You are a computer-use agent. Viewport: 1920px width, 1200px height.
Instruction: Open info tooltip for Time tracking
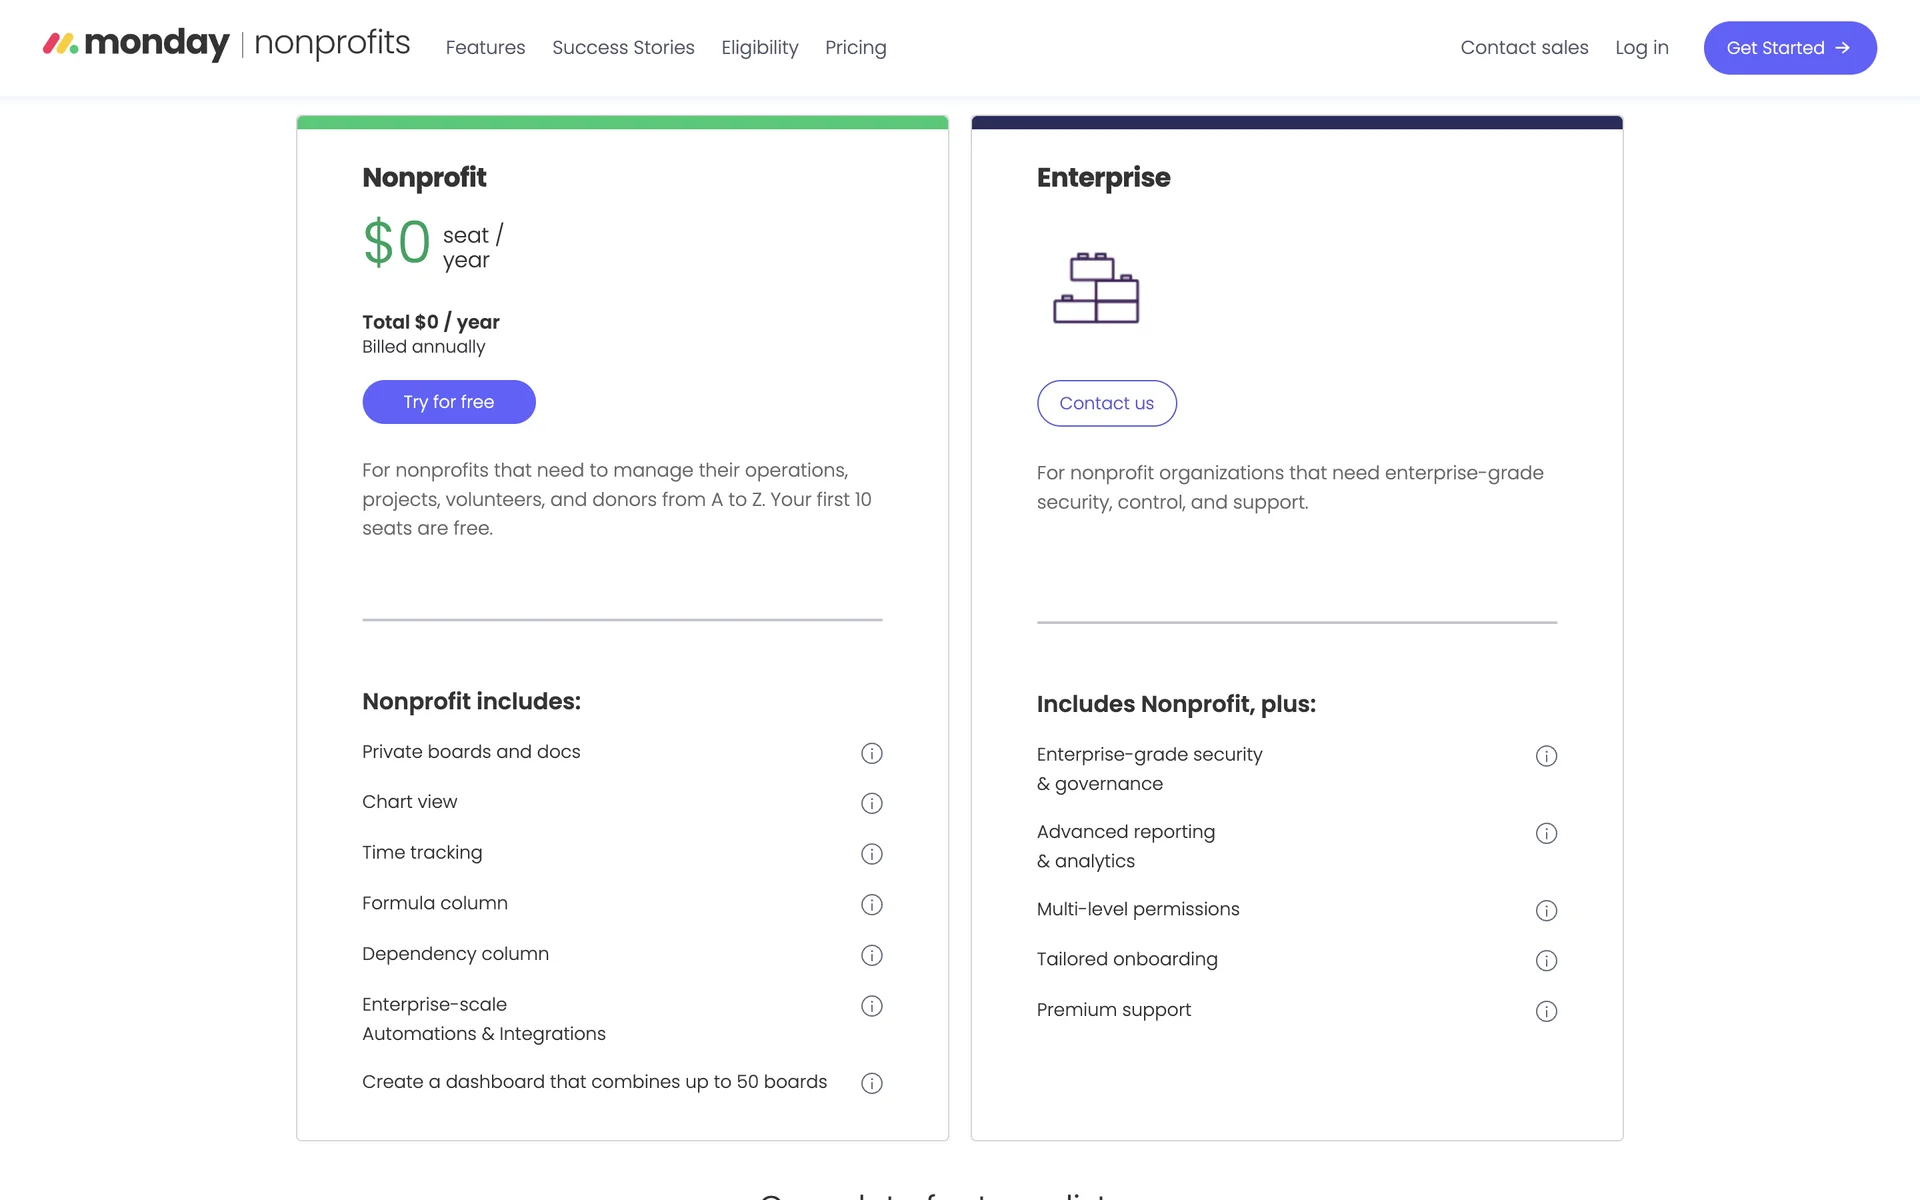871,854
